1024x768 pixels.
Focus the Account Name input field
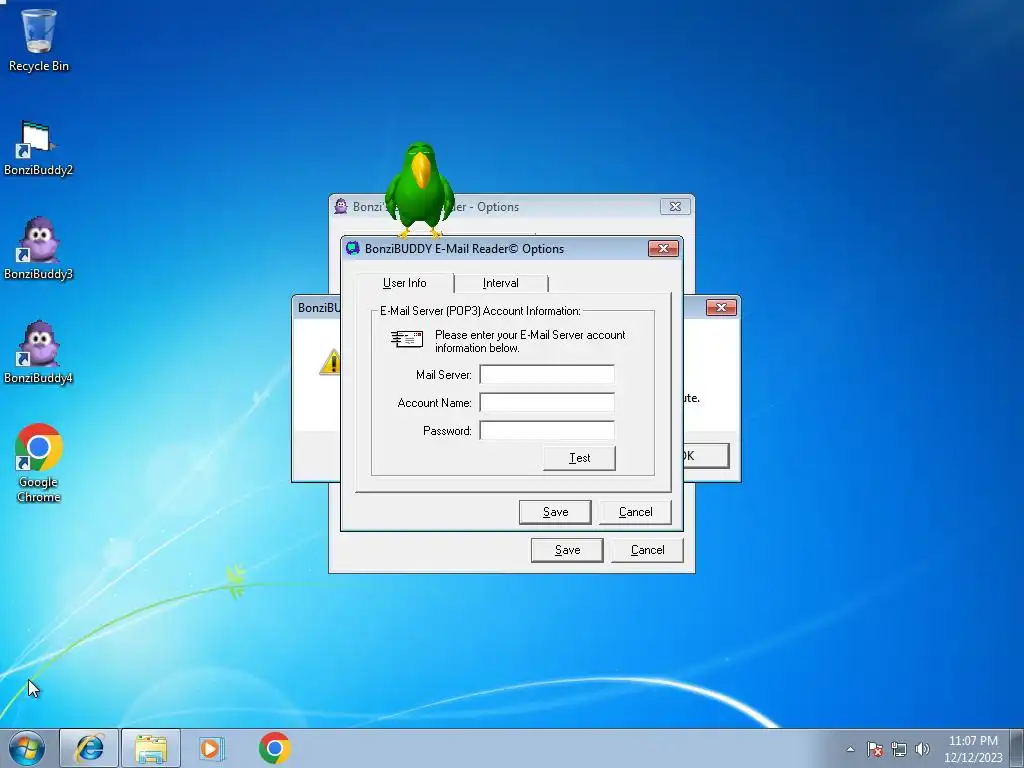[547, 402]
